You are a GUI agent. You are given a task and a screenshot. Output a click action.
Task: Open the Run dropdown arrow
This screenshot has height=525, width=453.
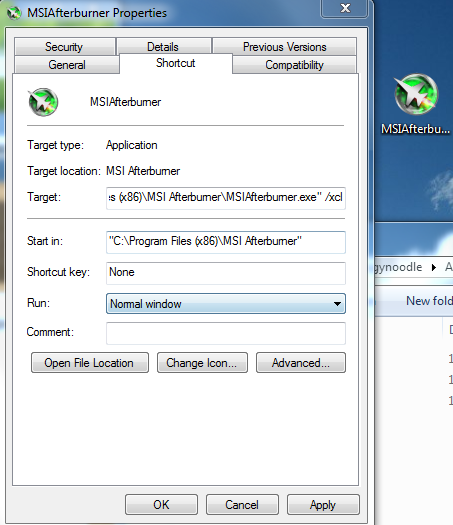pyautogui.click(x=337, y=304)
